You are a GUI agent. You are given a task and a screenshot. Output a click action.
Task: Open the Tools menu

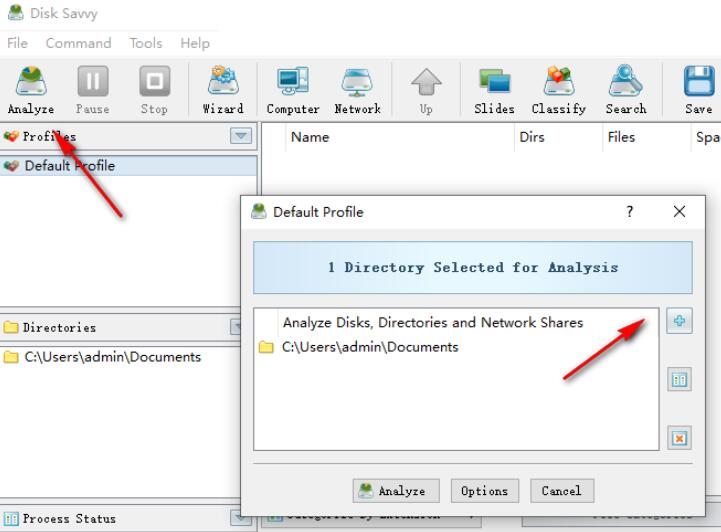point(145,43)
